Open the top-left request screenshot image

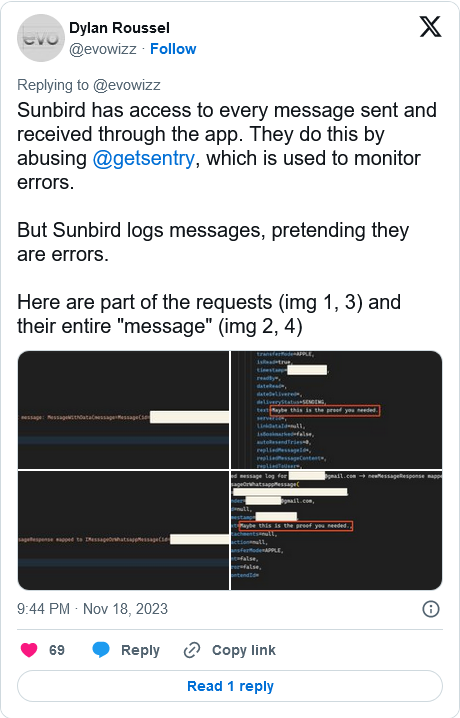coord(123,410)
